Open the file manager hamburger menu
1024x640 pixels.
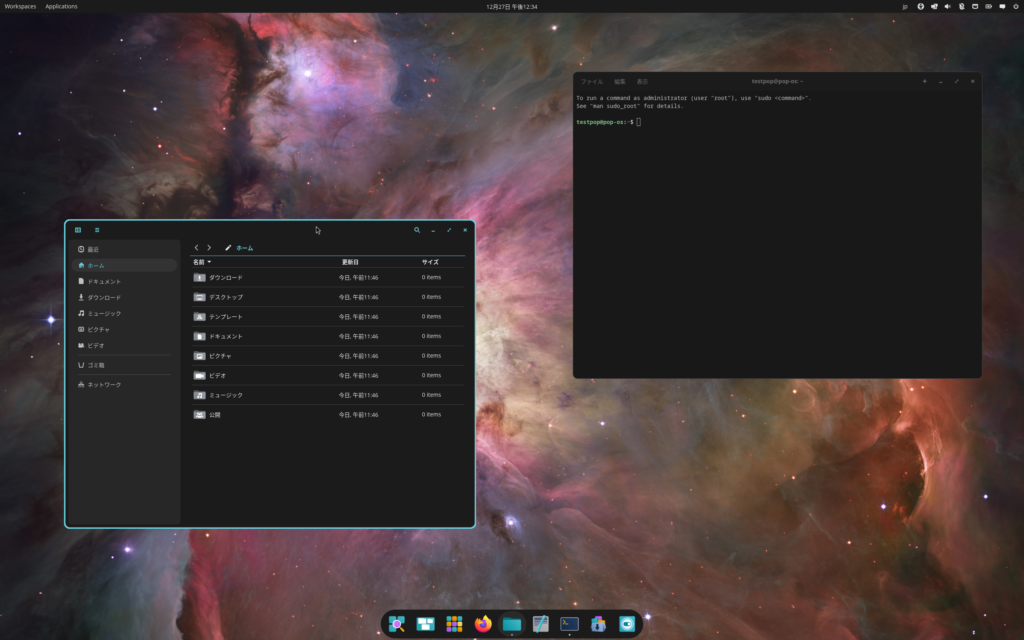pos(97,230)
